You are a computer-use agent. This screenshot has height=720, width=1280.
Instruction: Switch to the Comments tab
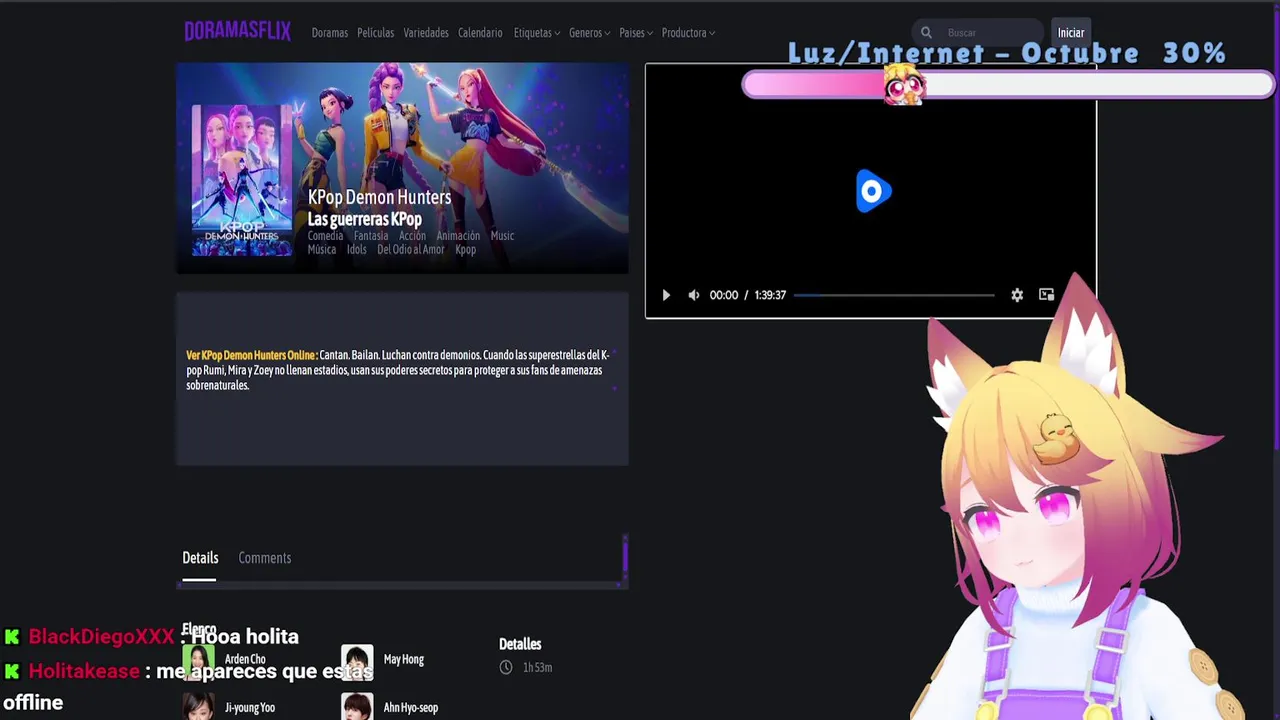(x=265, y=558)
